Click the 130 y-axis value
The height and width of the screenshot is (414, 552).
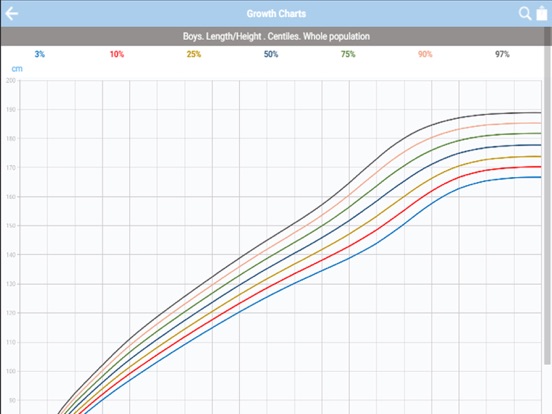(11, 284)
